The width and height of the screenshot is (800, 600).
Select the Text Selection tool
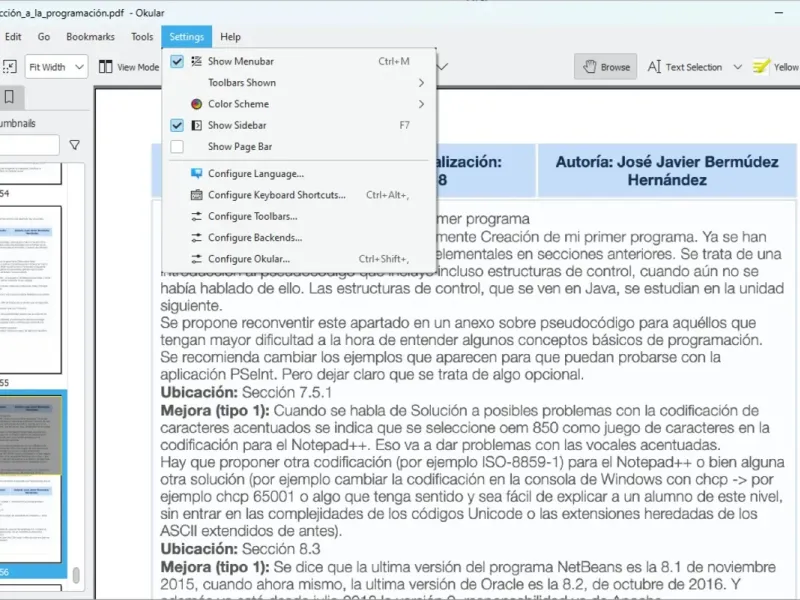coord(684,67)
